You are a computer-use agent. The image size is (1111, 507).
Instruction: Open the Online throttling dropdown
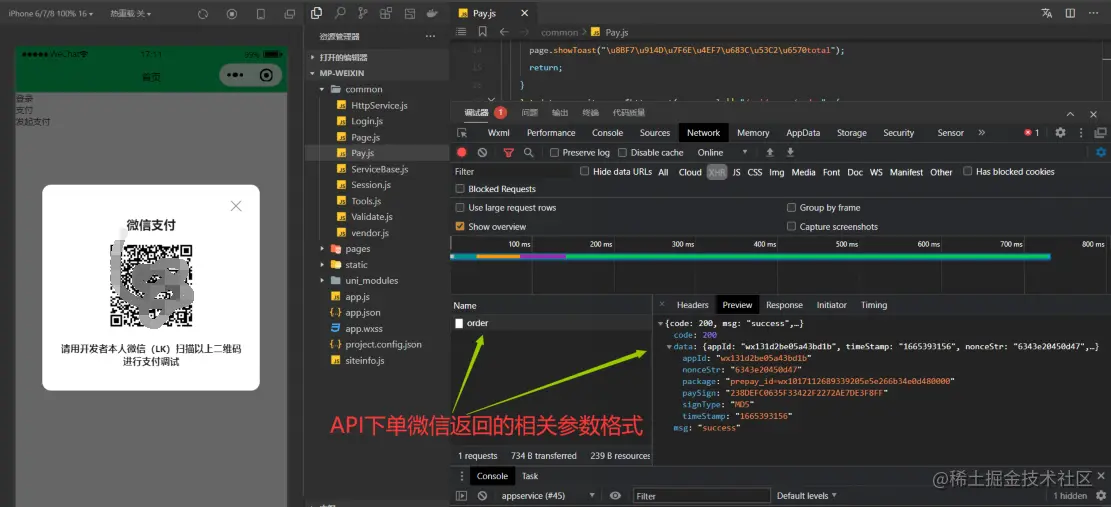click(723, 152)
